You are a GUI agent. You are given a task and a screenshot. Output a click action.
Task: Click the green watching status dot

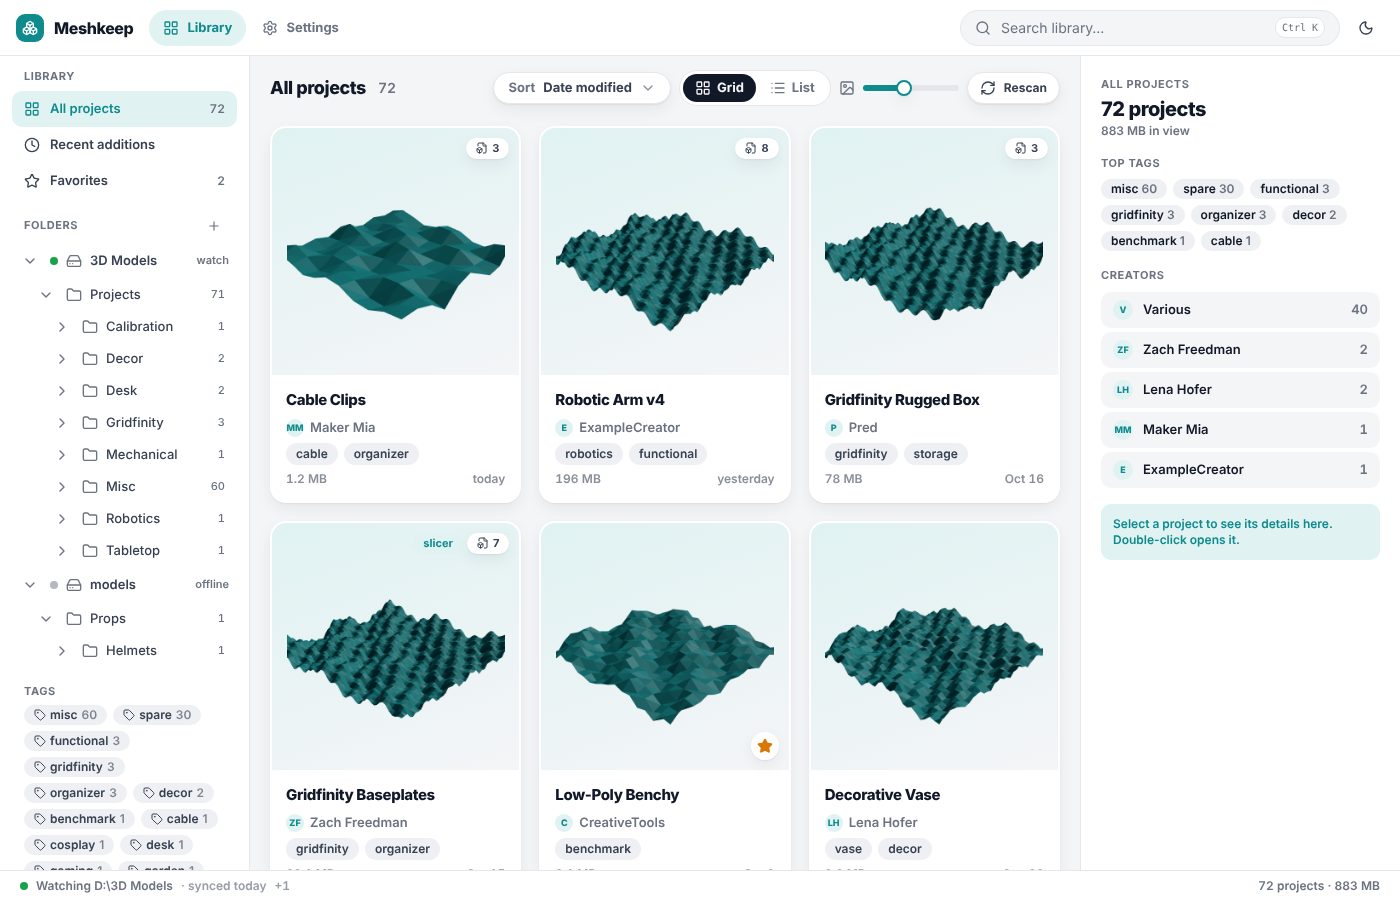(24, 886)
